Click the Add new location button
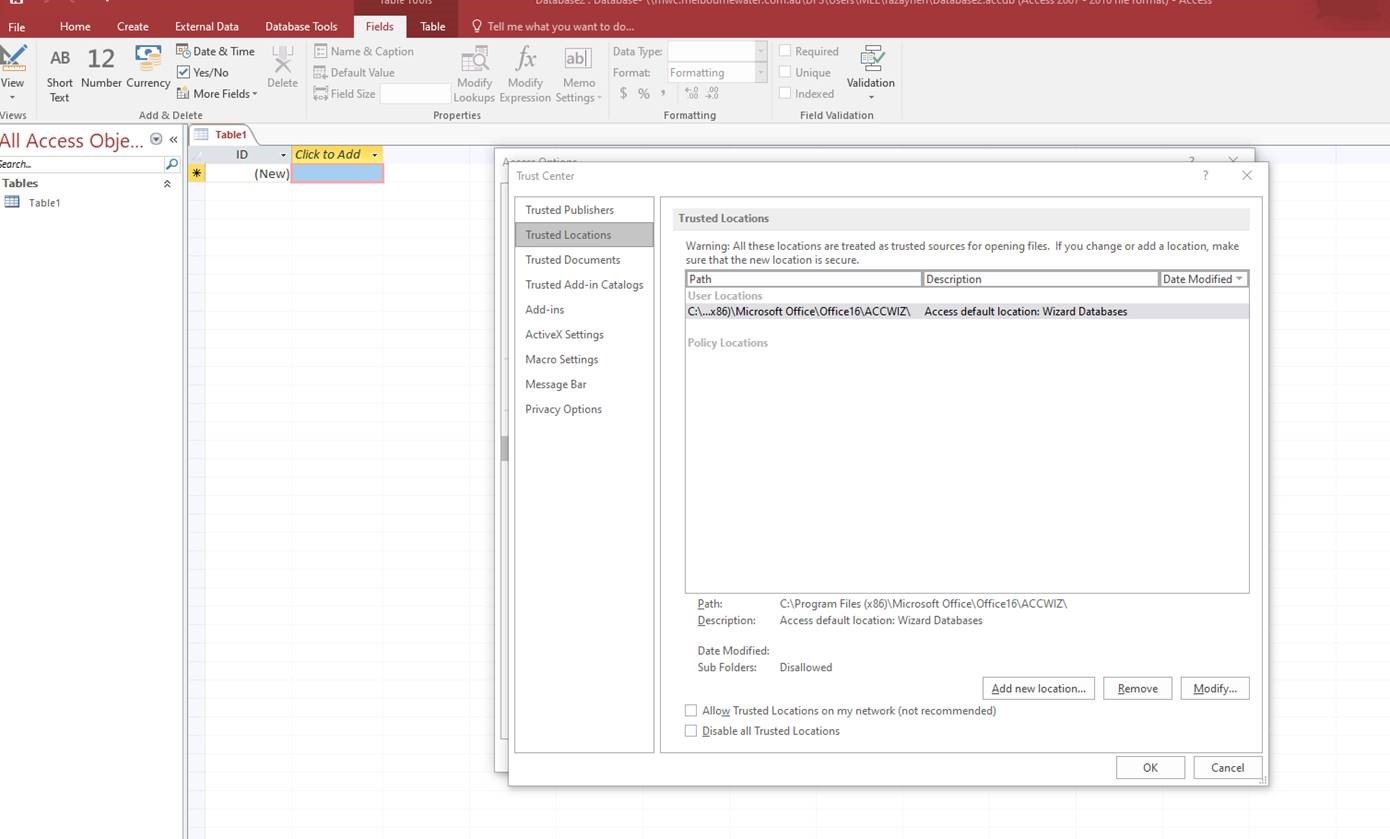1390x839 pixels. 1037,688
